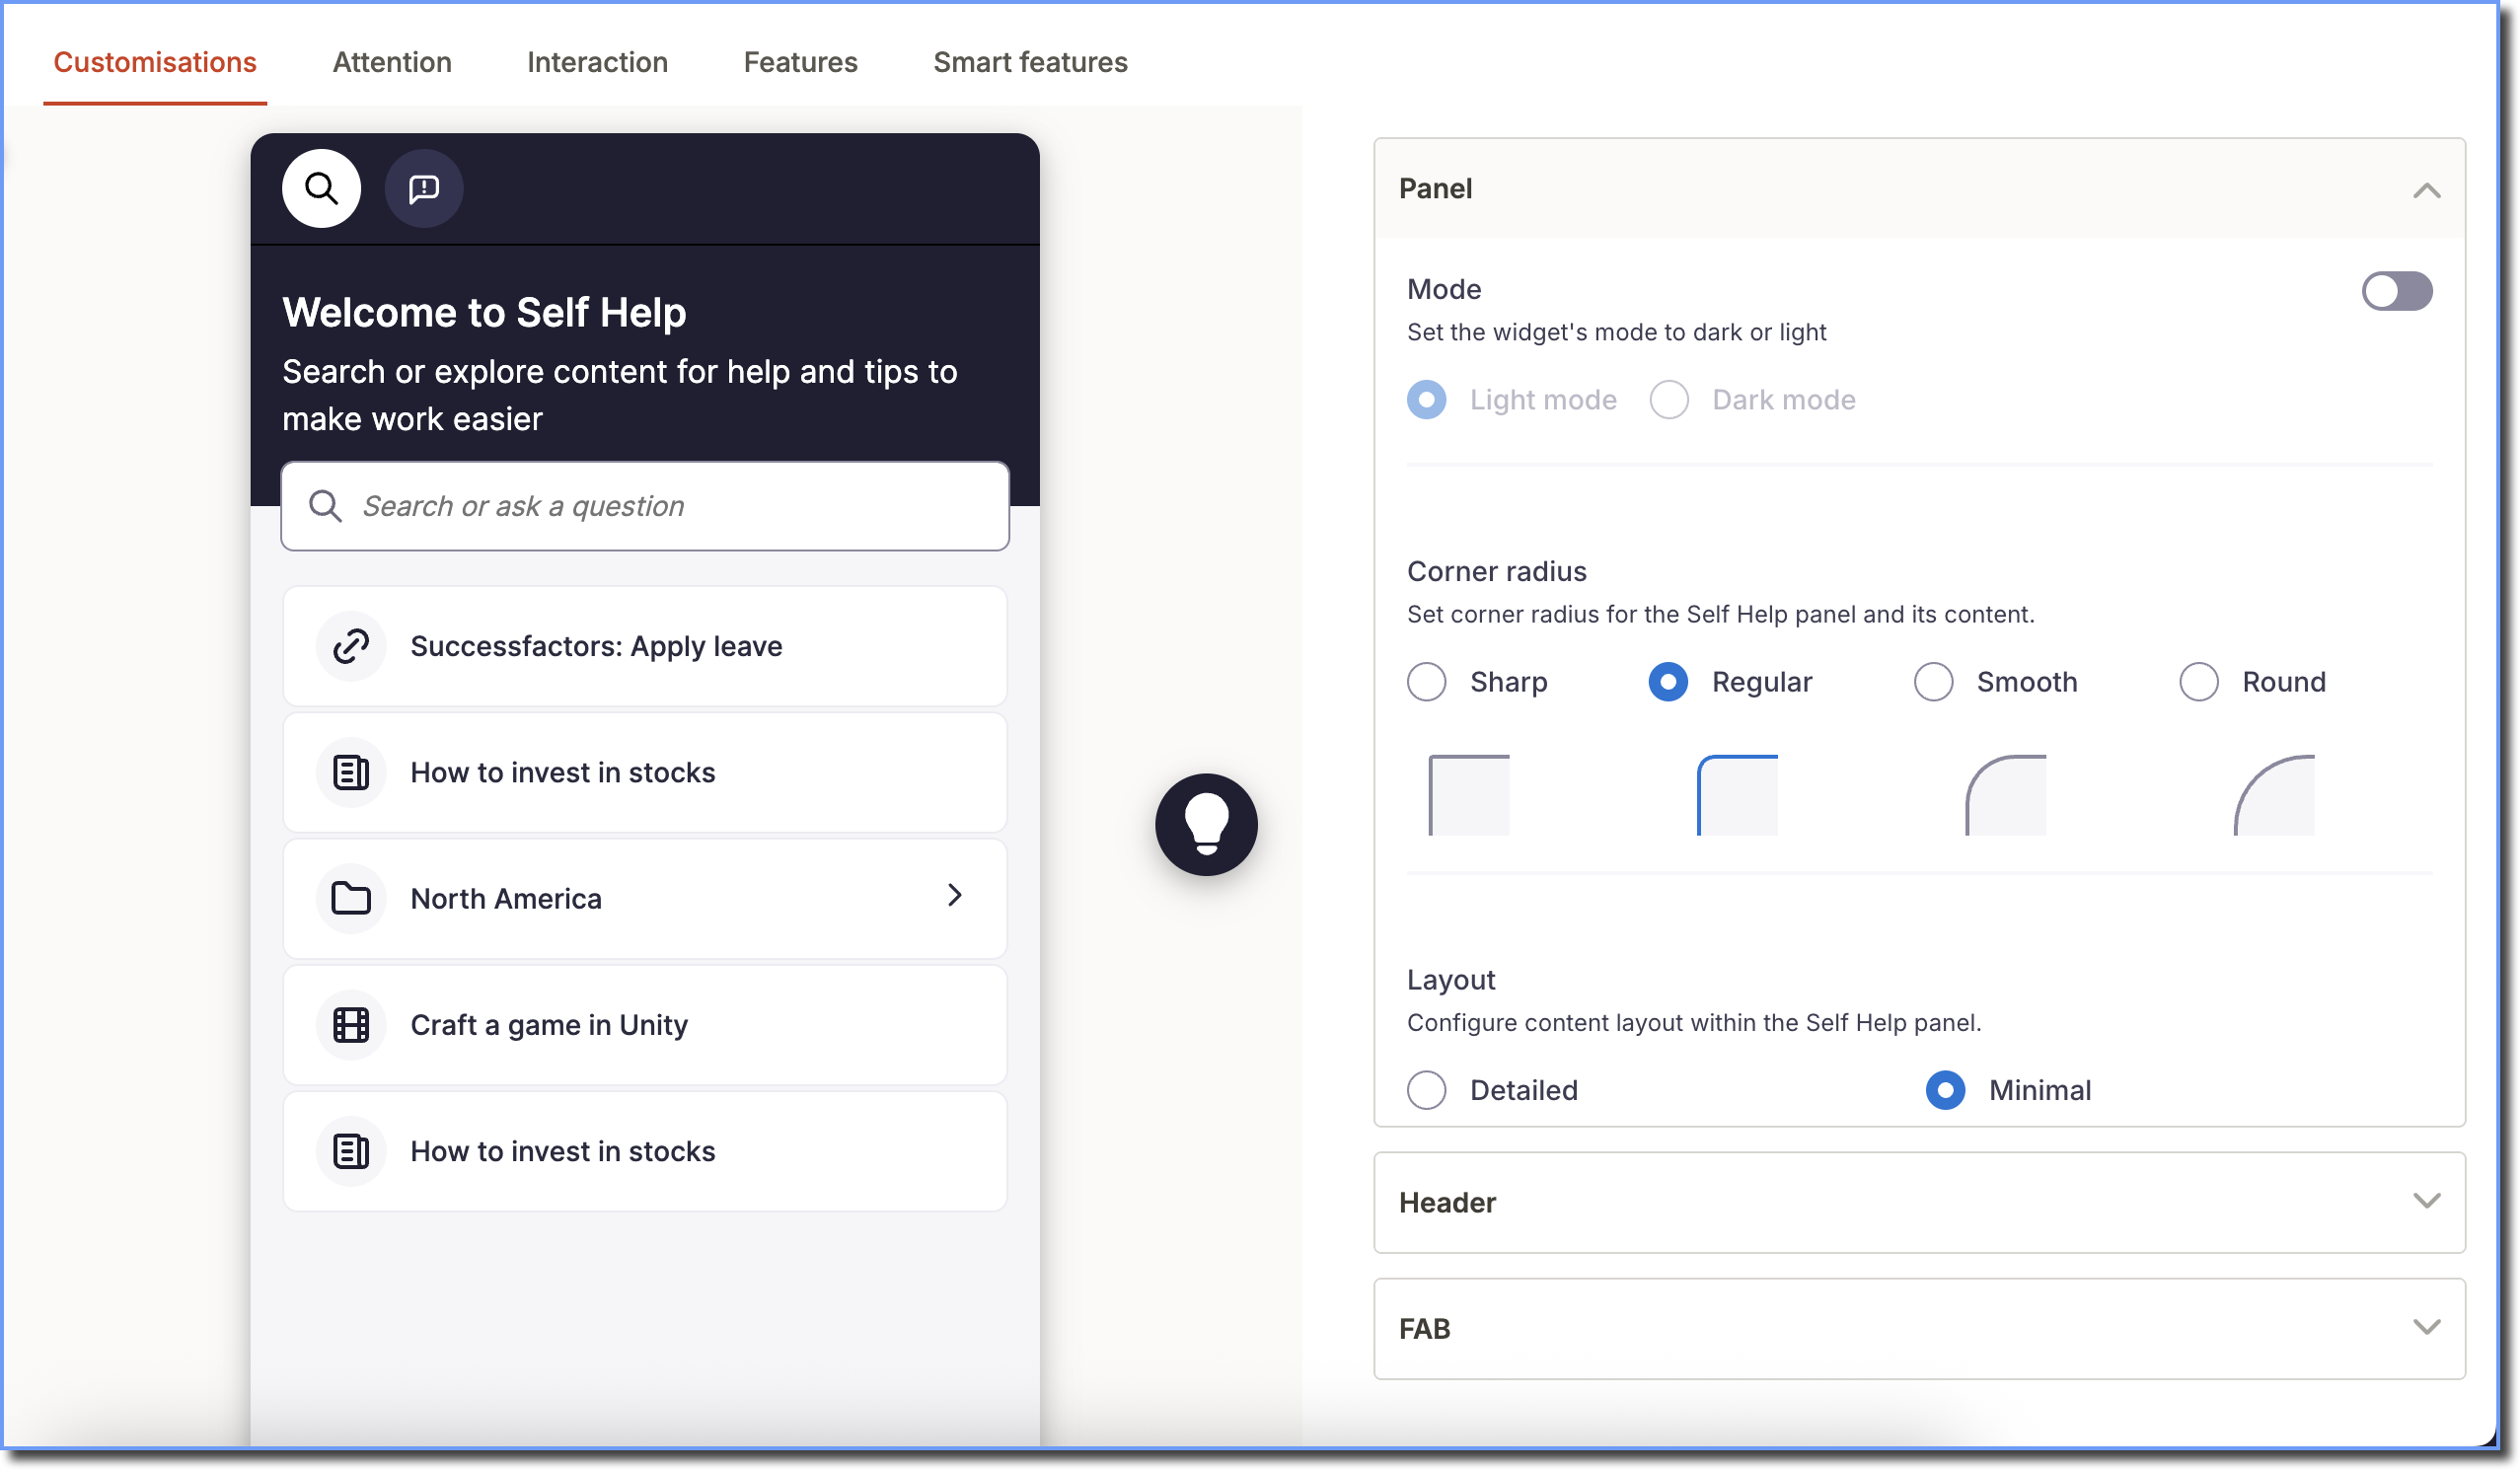
Task: Click magnifier icon inside the search field
Action: tap(325, 506)
